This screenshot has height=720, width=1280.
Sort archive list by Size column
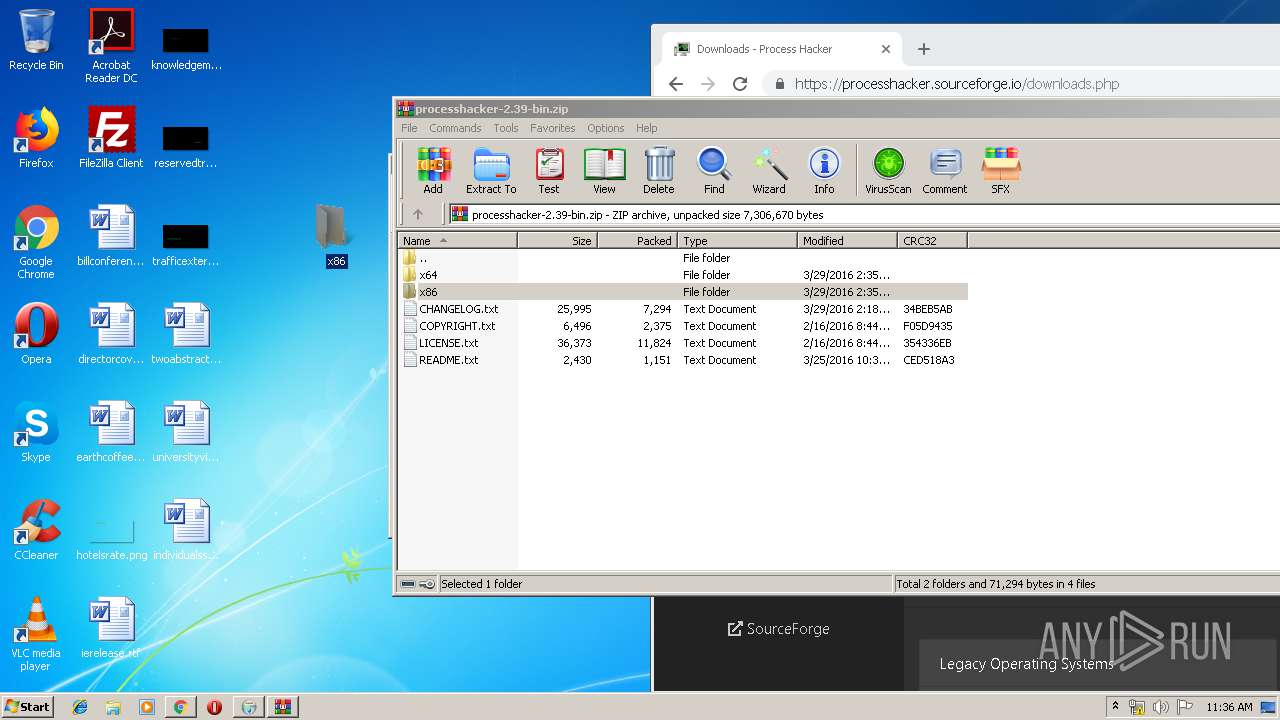558,241
